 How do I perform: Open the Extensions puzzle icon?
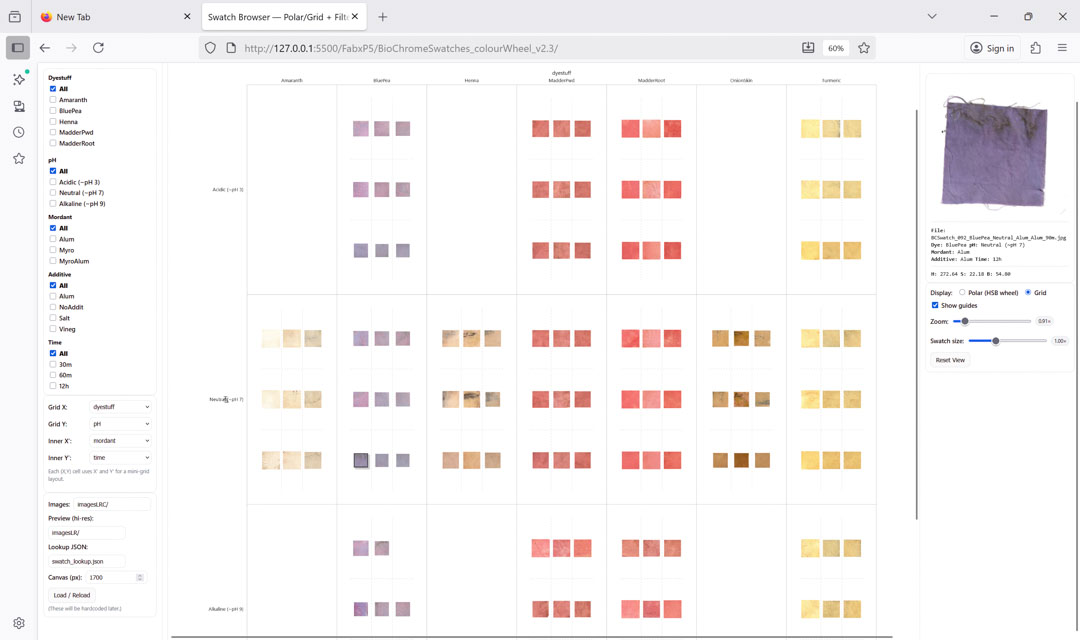1035,48
